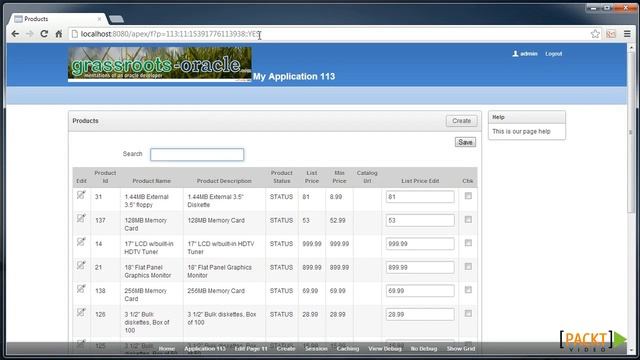Image resolution: width=640 pixels, height=360 pixels.
Task: Click the Create button in Products region
Action: [x=462, y=121]
